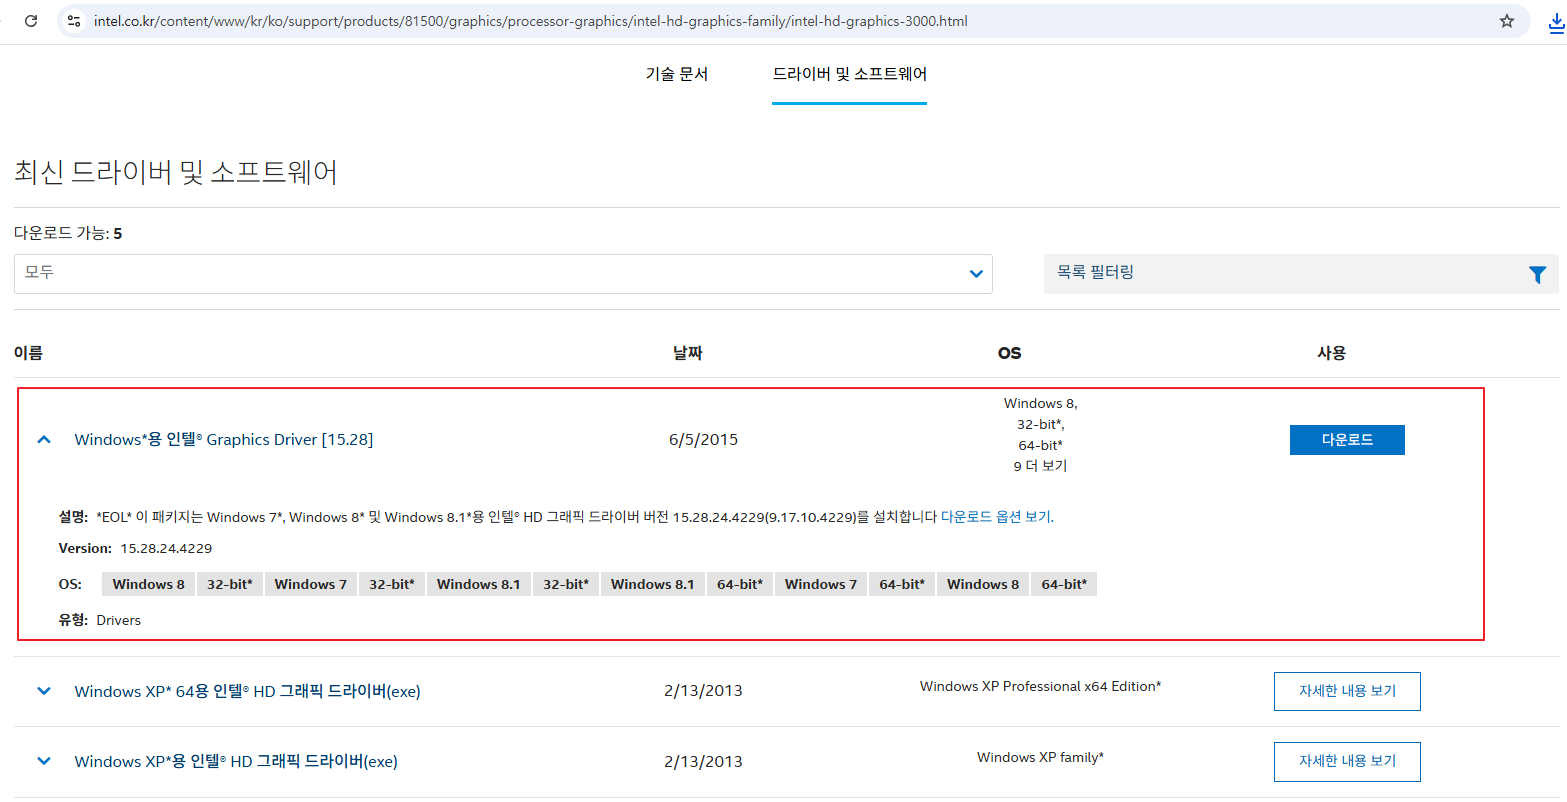Expand the Windows XP*용 HD 그래픽 드라이버 row
The height and width of the screenshot is (802, 1567).
(44, 761)
